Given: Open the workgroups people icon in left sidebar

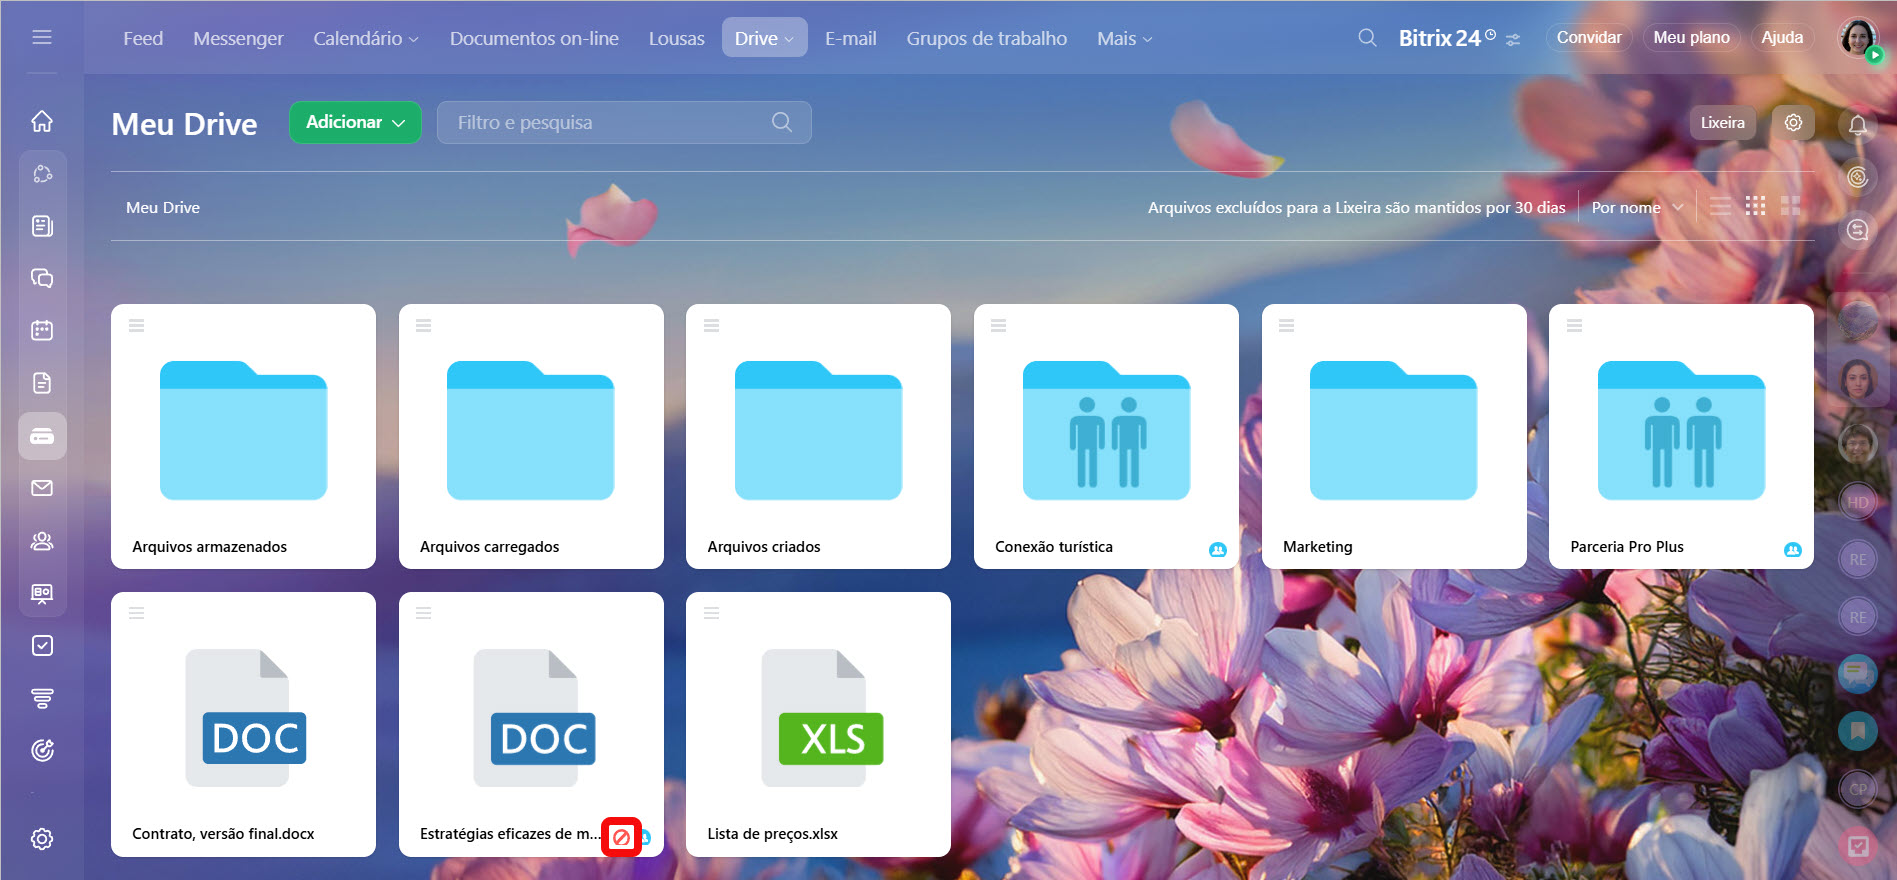Looking at the screenshot, I should [42, 541].
